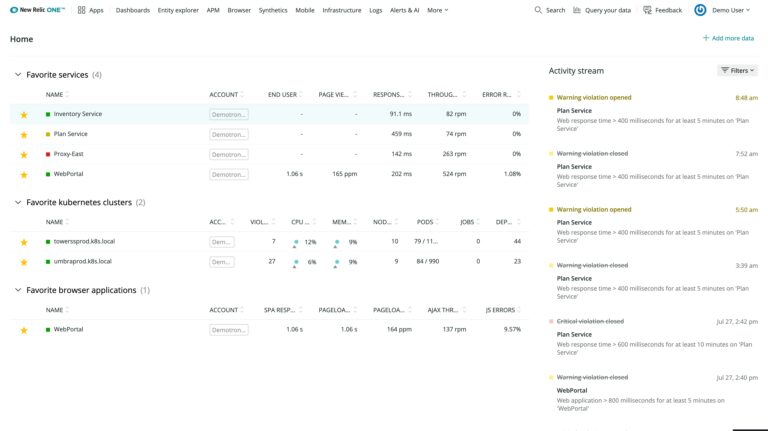Open the Inventory Service entity
Image resolution: width=768 pixels, height=431 pixels.
(x=78, y=114)
